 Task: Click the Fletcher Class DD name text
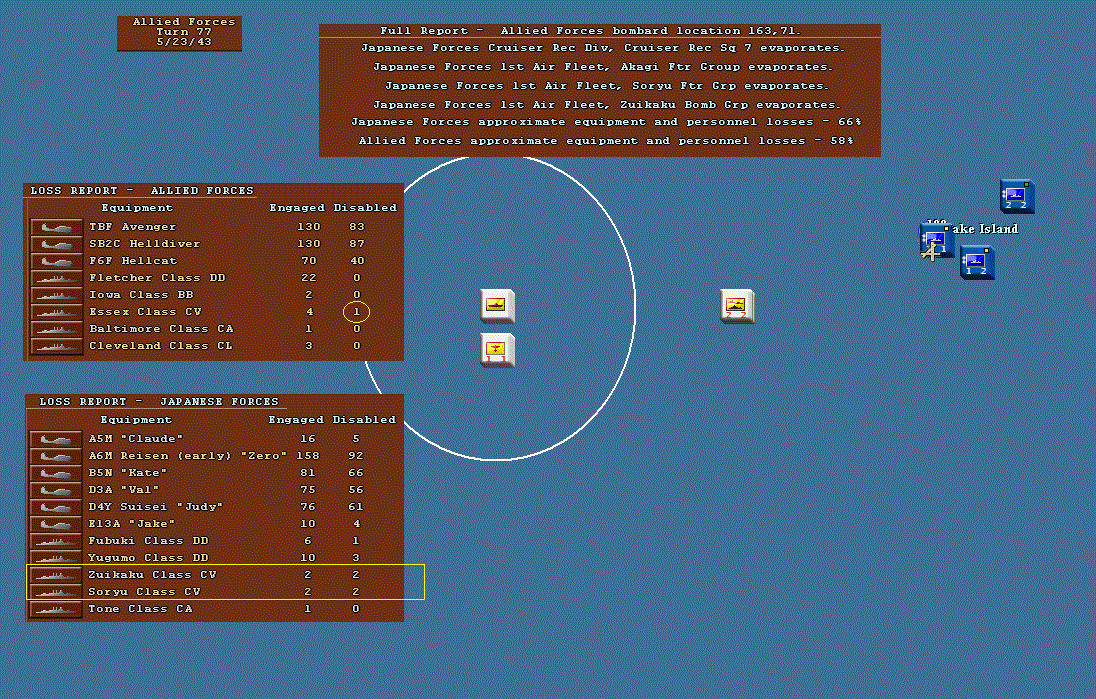pos(157,278)
